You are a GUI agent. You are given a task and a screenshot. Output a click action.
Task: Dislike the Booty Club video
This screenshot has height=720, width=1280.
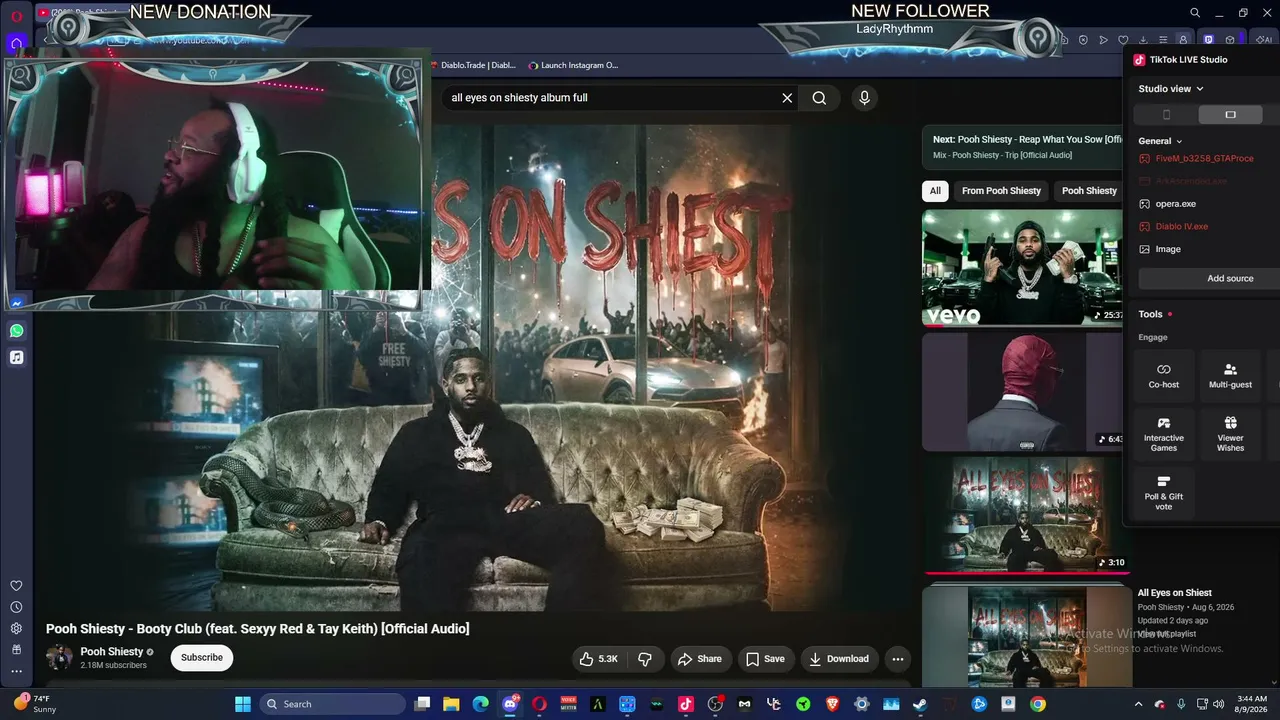point(645,659)
